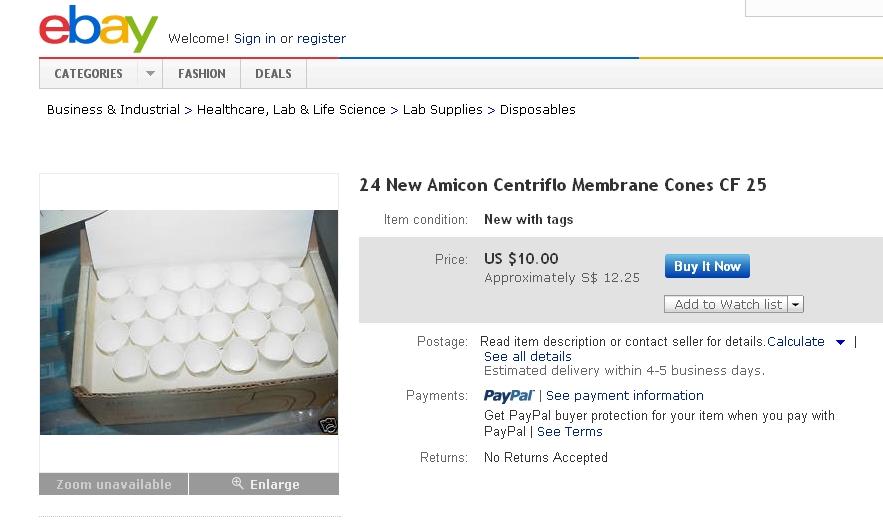Click the PayPal logo
Screen dimensions: 883x520
[x=509, y=396]
